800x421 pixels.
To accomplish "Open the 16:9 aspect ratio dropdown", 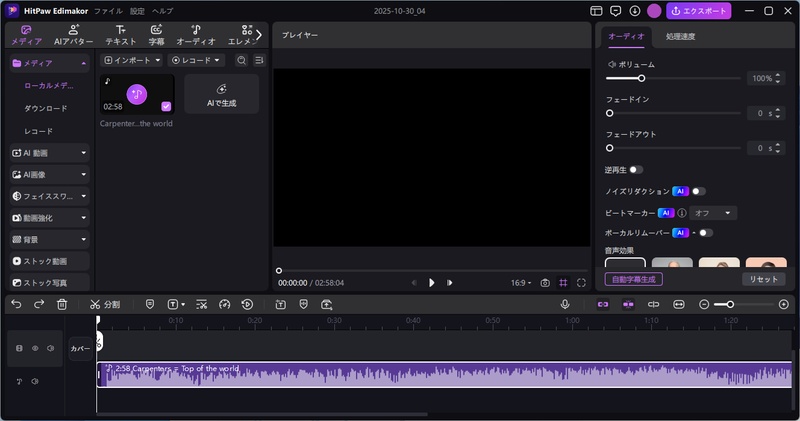I will tap(521, 283).
